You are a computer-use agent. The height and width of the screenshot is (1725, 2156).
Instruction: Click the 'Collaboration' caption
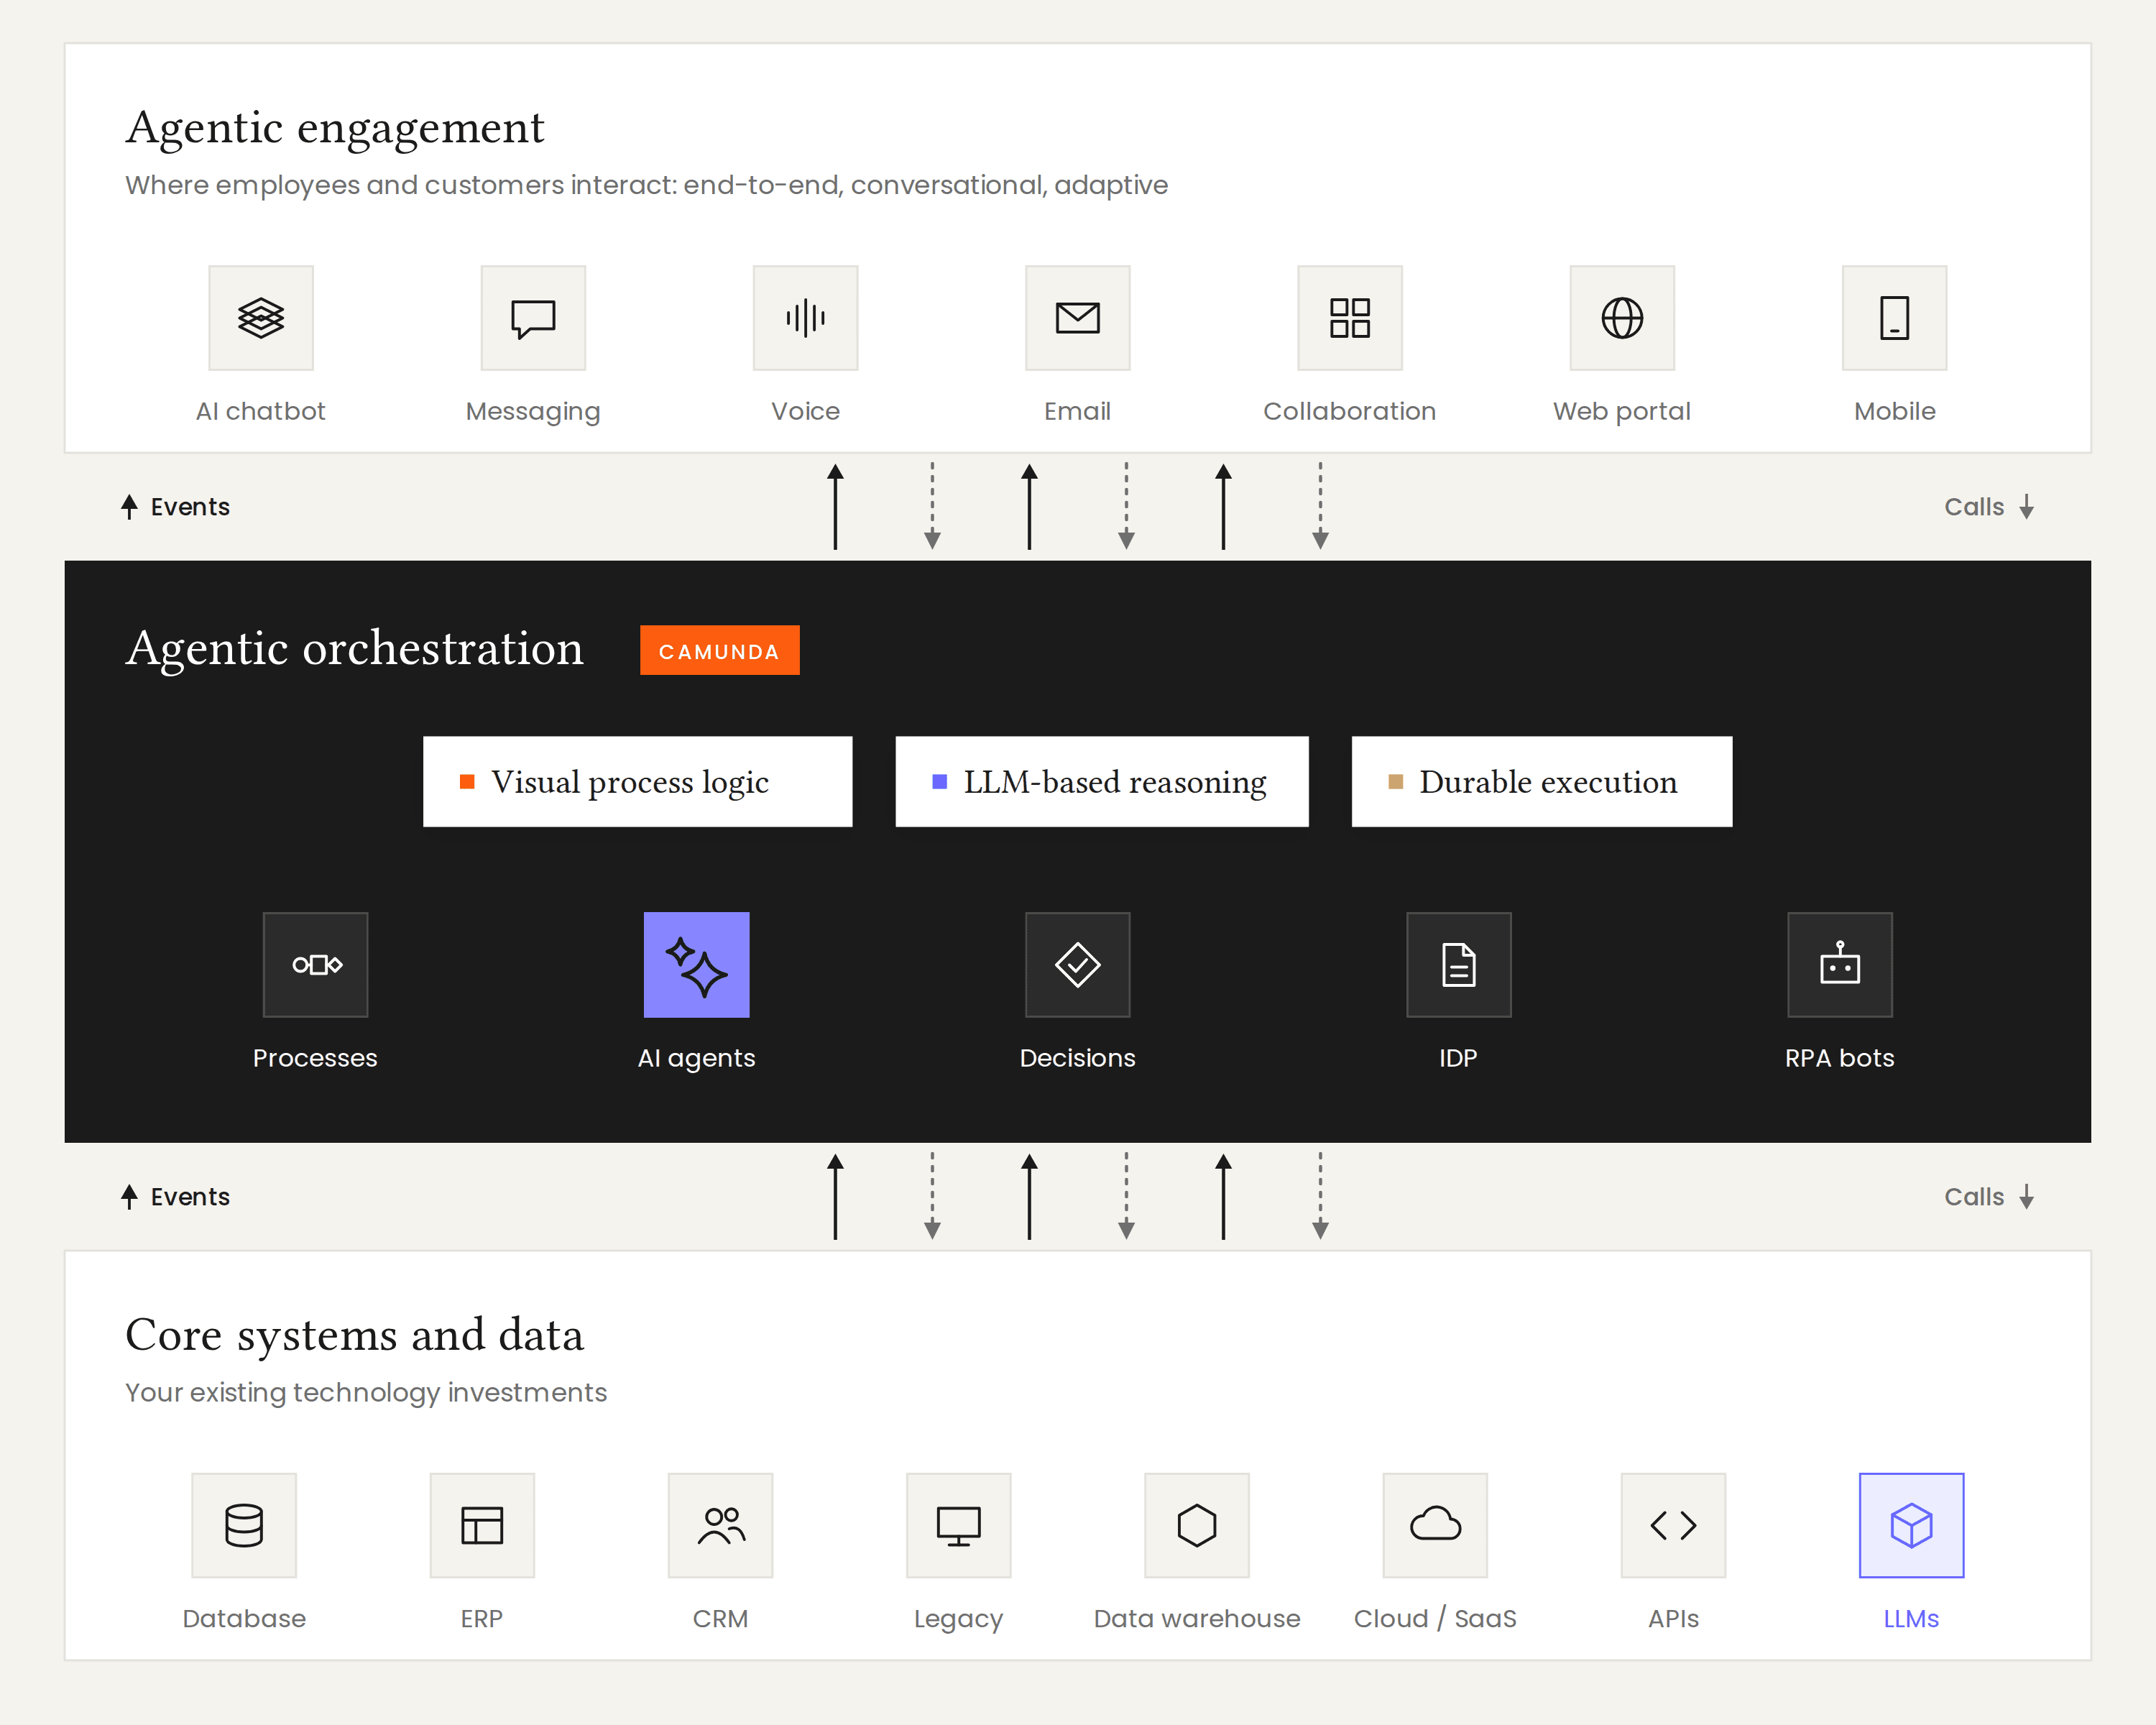(1350, 411)
